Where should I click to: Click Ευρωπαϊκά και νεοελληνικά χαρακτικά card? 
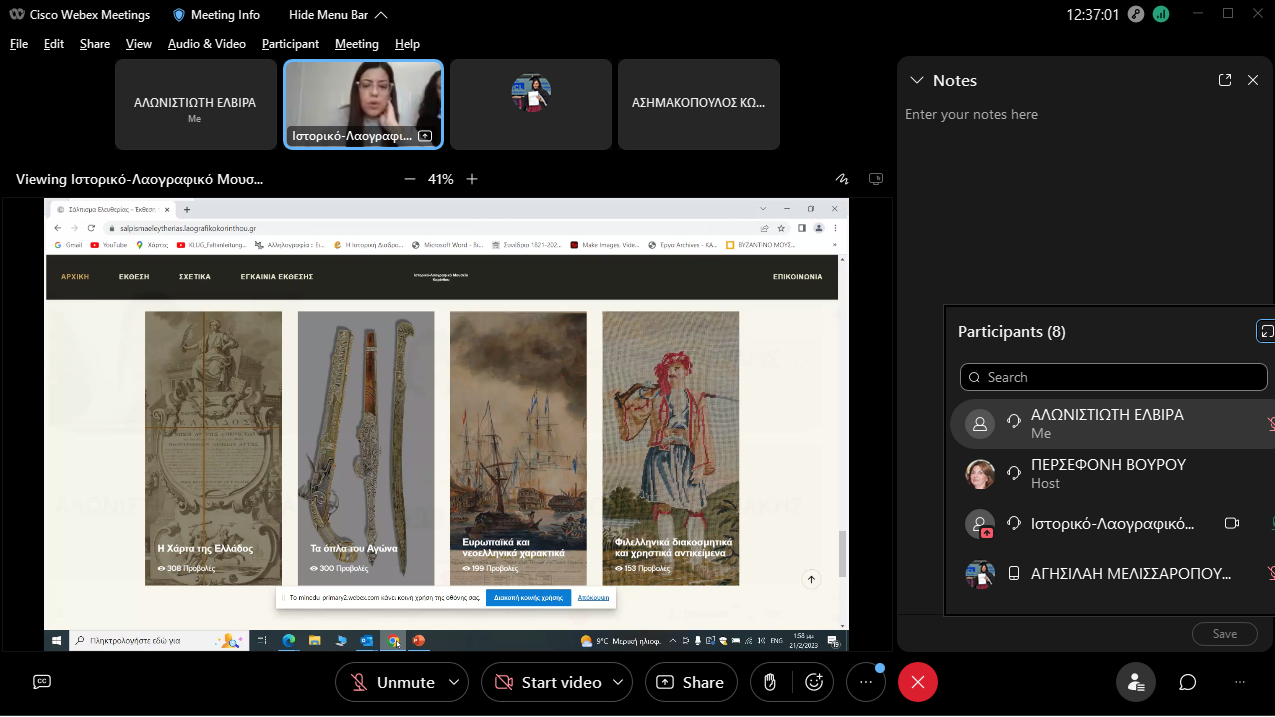[518, 448]
